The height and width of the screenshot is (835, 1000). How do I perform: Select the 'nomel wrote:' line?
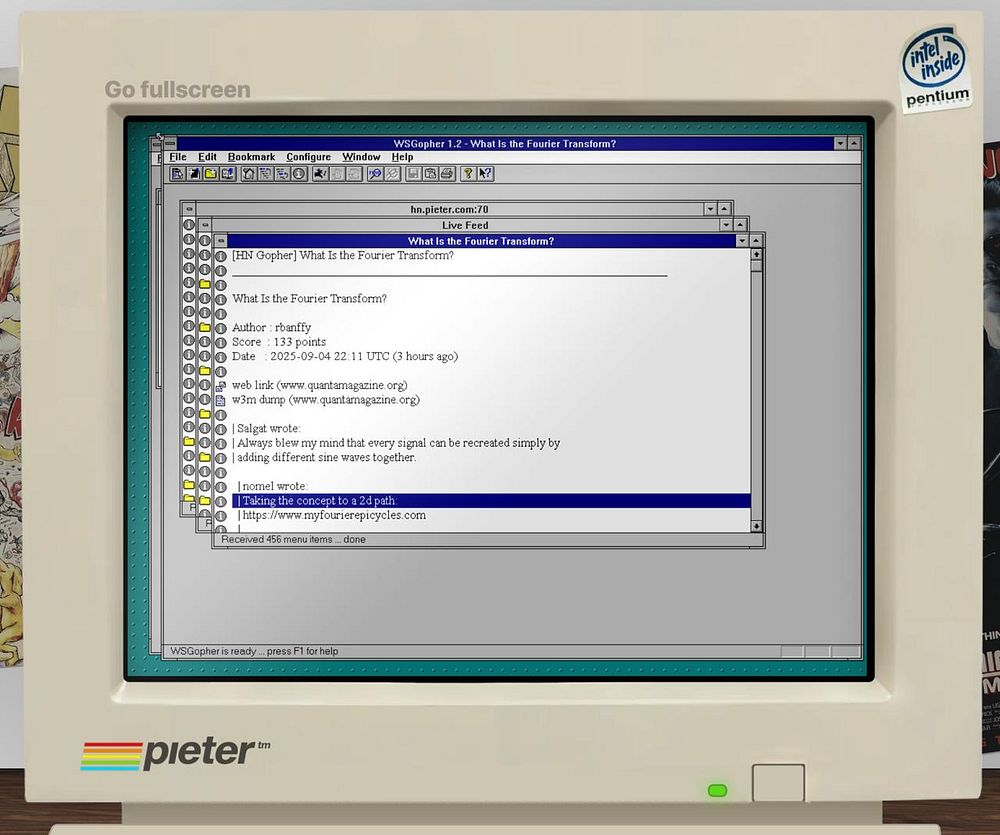(275, 486)
